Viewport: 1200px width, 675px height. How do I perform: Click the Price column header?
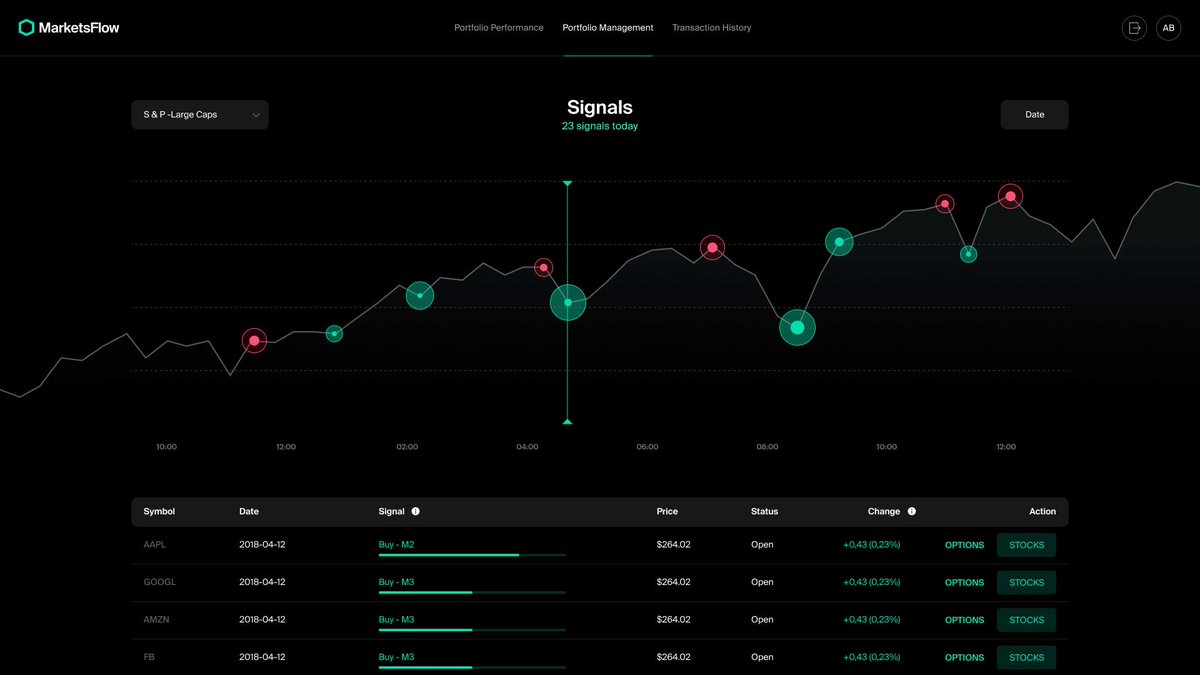pos(667,511)
